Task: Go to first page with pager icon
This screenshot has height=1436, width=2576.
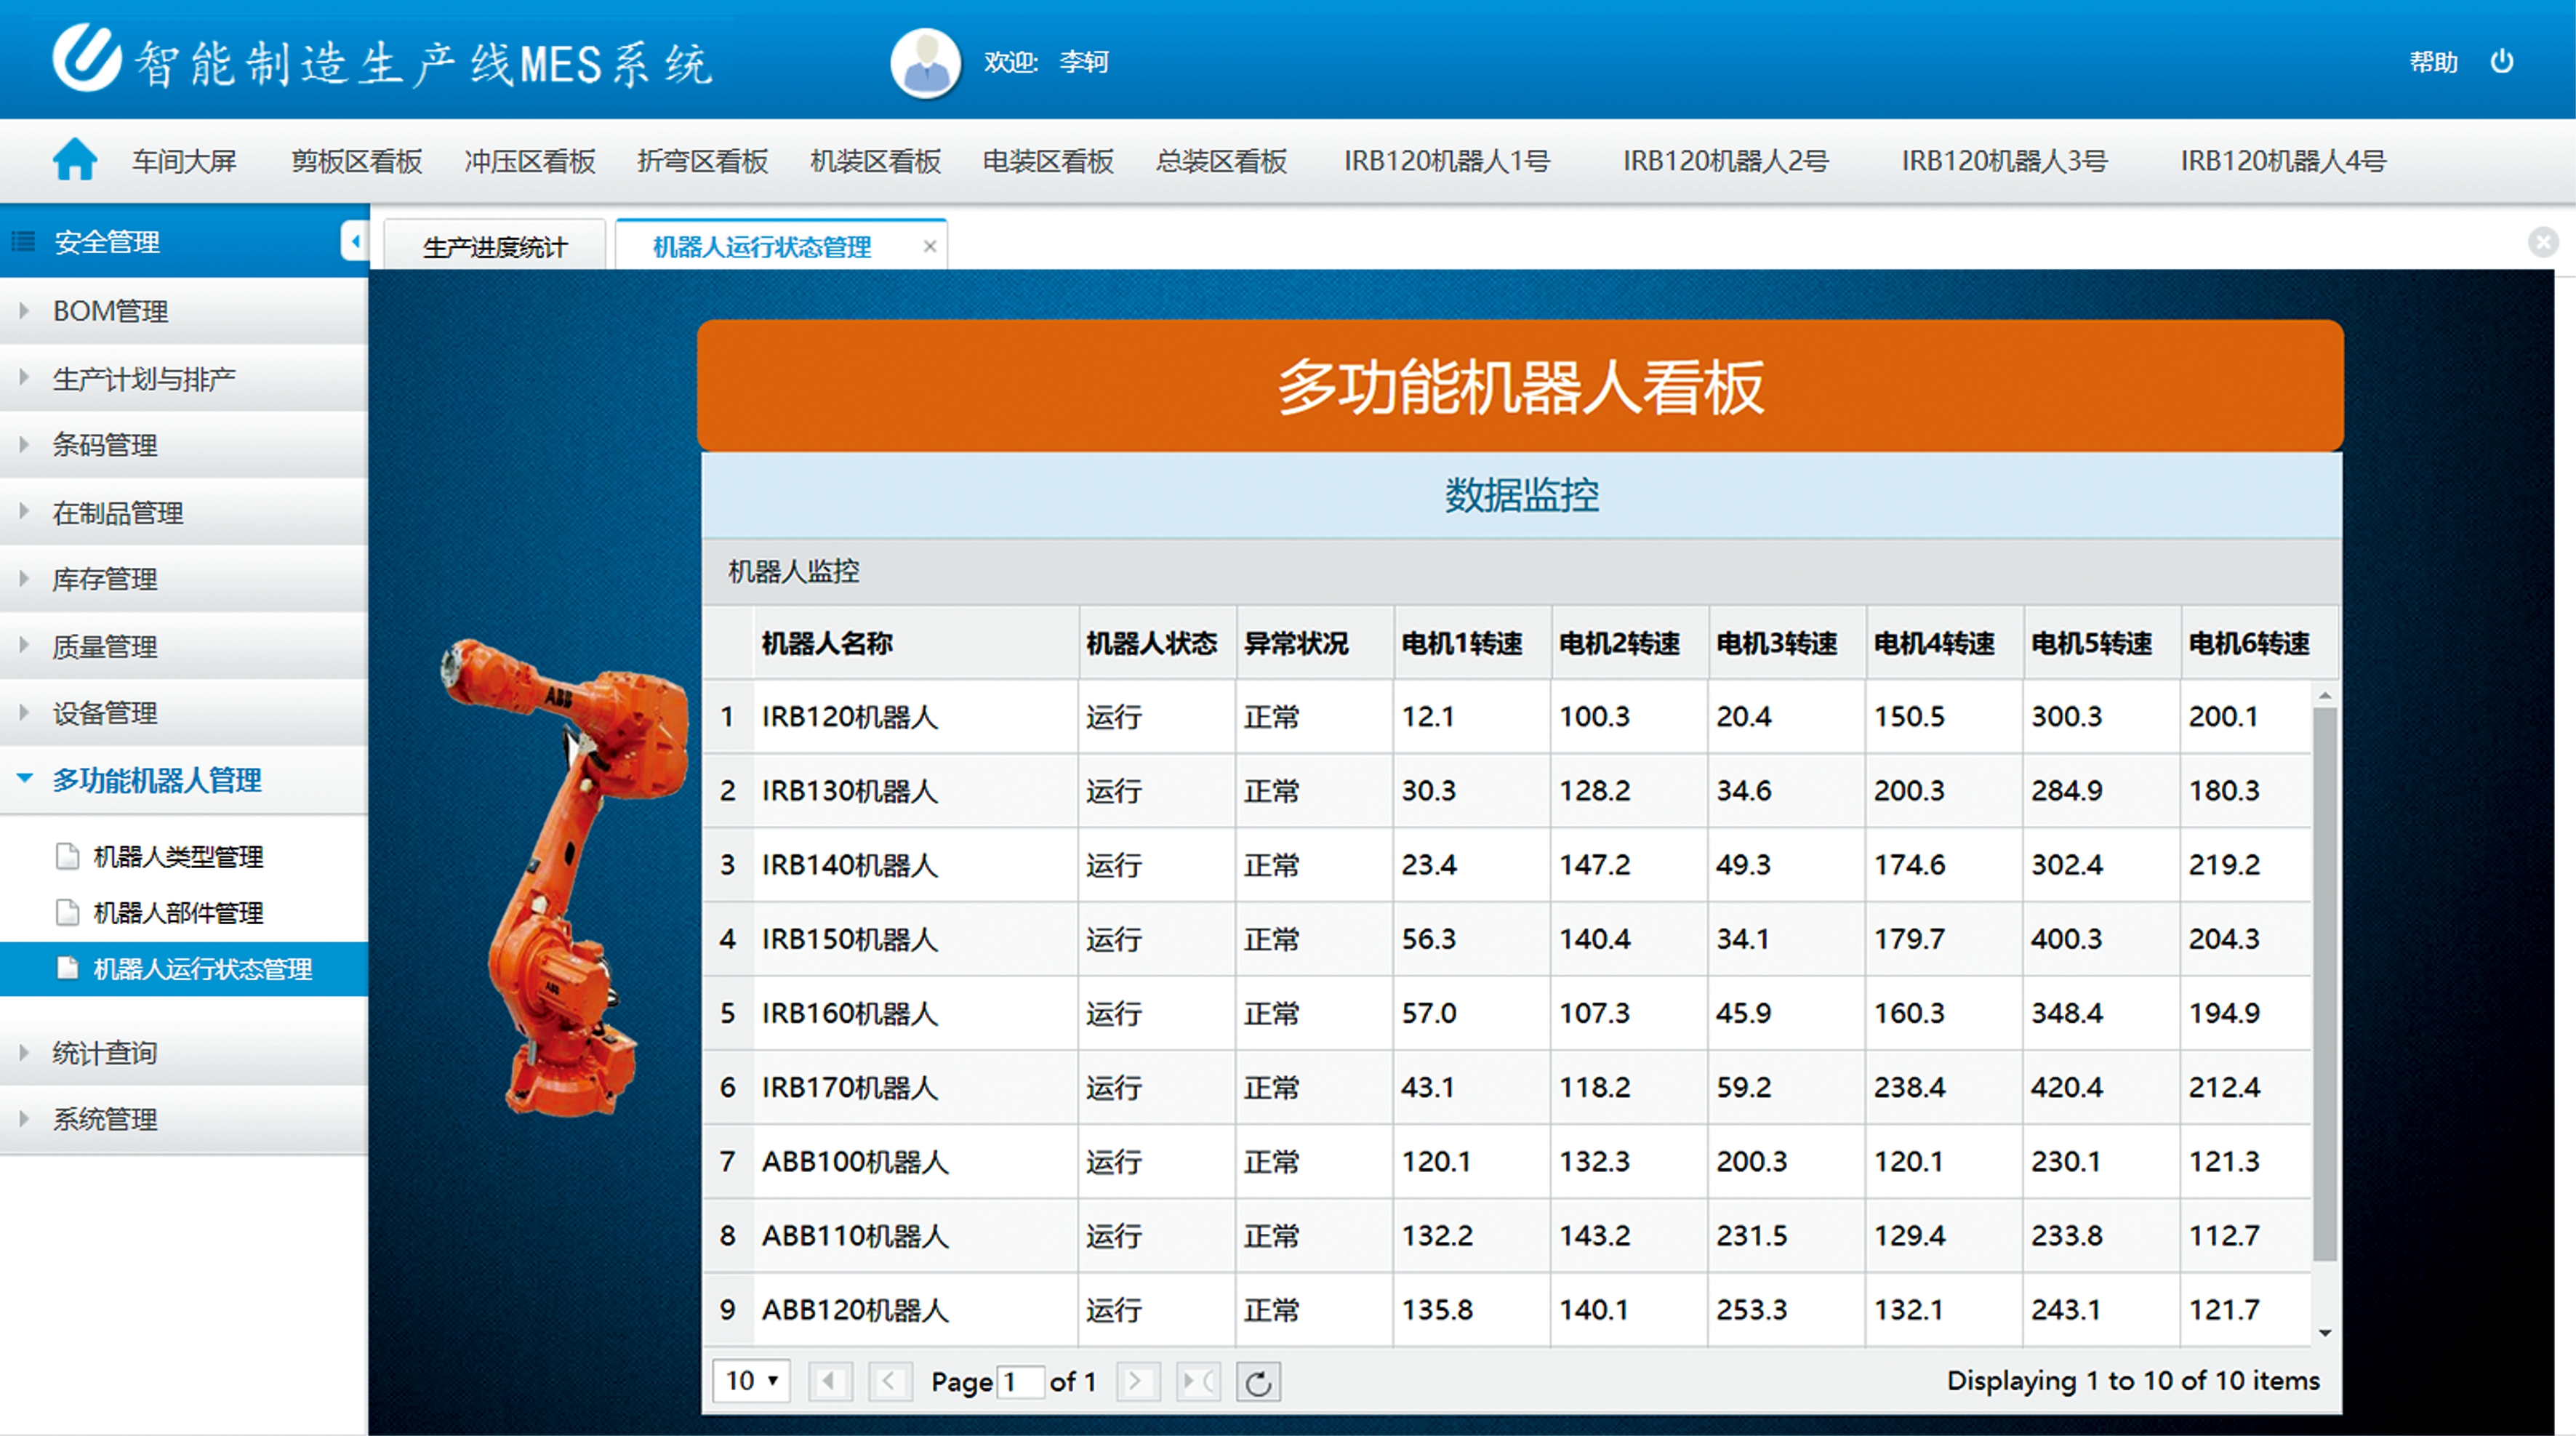Action: click(829, 1382)
